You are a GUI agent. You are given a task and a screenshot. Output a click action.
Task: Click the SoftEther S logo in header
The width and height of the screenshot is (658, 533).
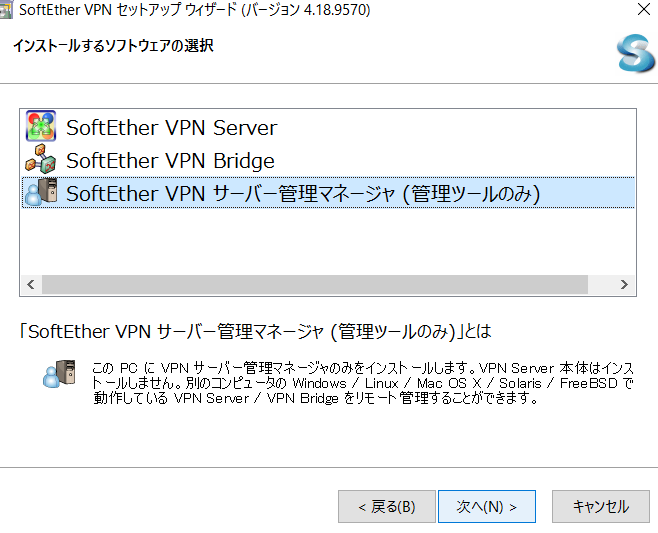(635, 53)
